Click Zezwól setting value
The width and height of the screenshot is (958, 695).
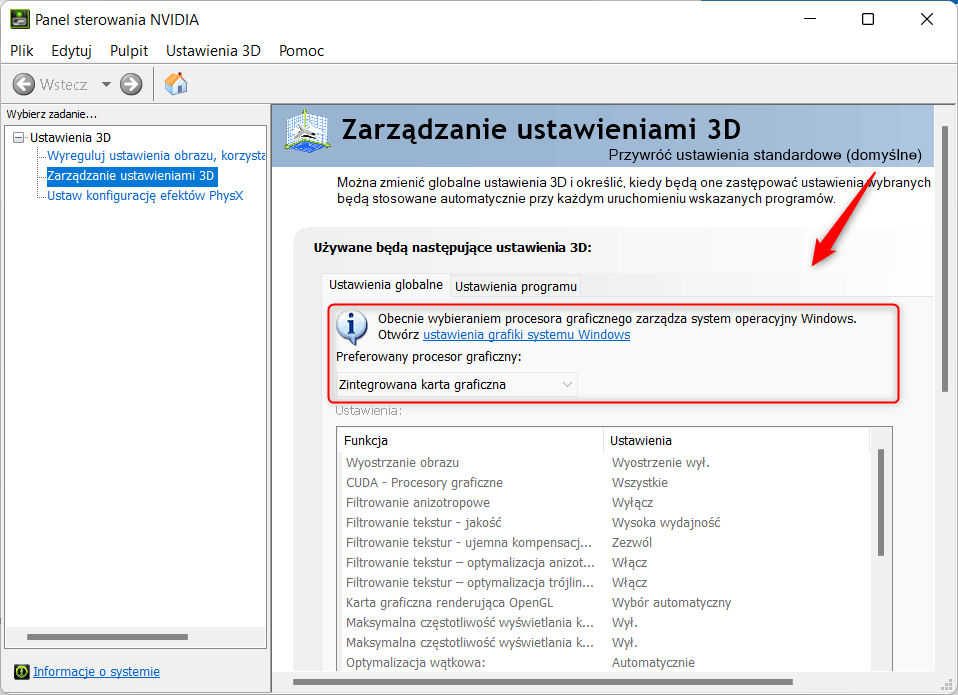coord(632,543)
